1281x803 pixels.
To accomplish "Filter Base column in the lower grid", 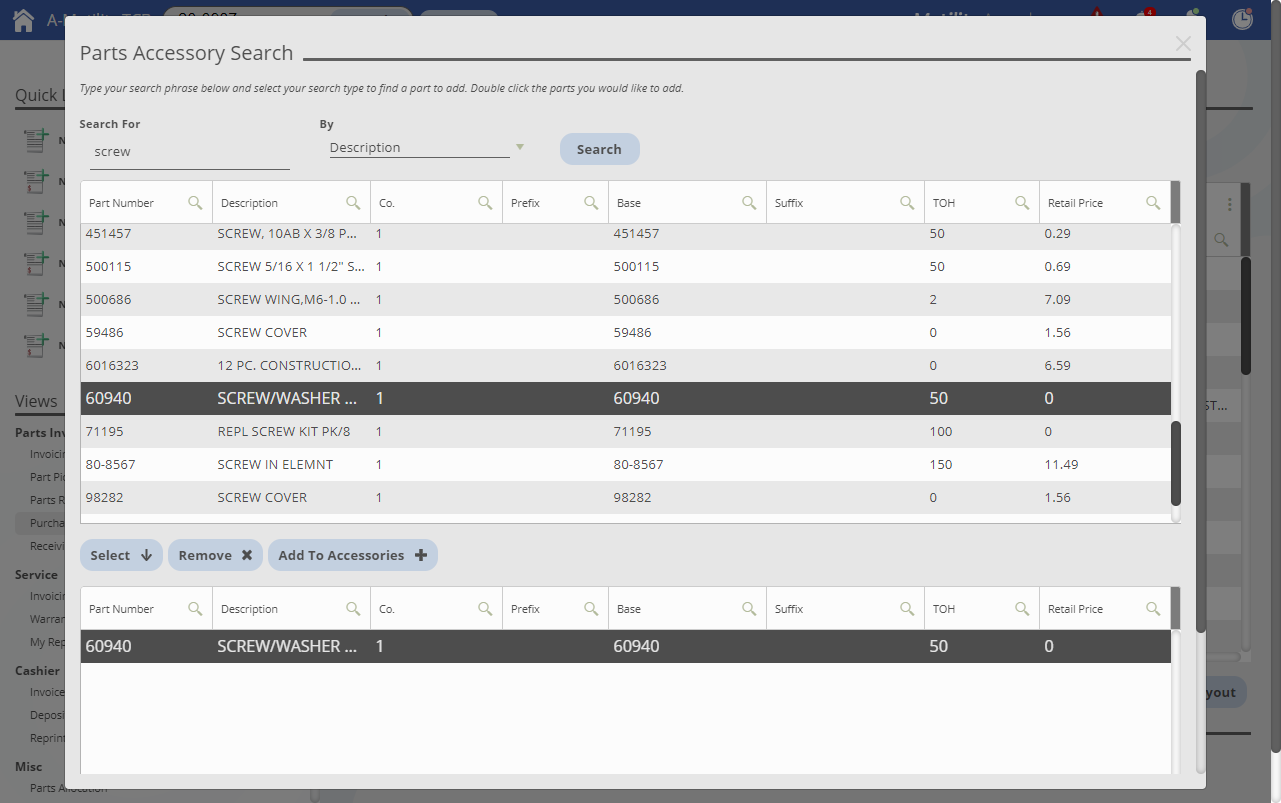I will pos(749,609).
